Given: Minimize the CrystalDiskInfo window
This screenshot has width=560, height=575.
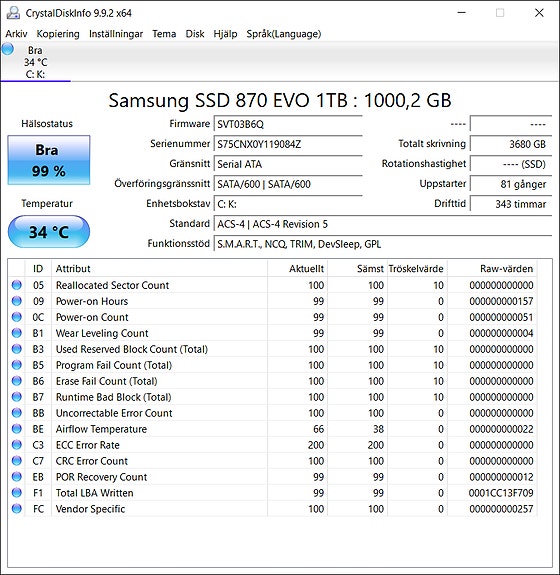Looking at the screenshot, I should (x=462, y=13).
